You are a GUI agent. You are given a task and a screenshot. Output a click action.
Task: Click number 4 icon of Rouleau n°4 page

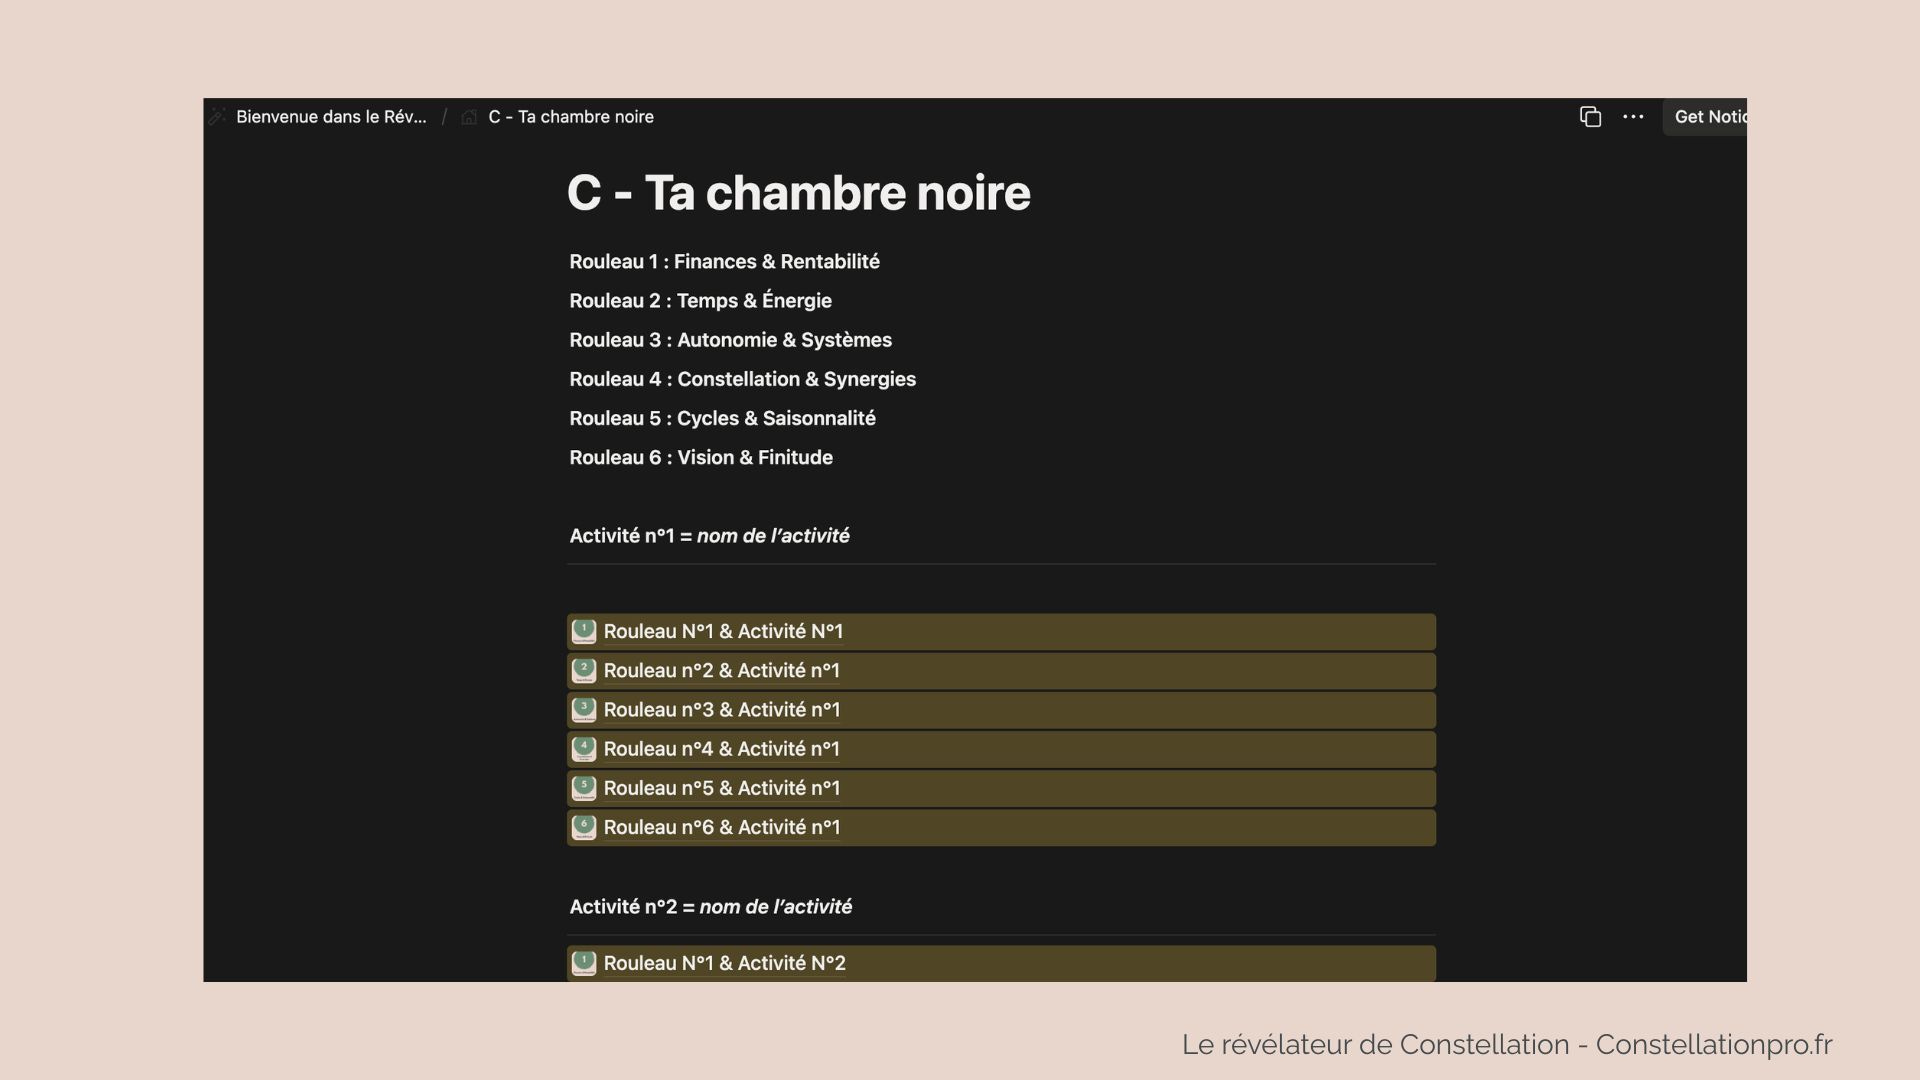584,749
